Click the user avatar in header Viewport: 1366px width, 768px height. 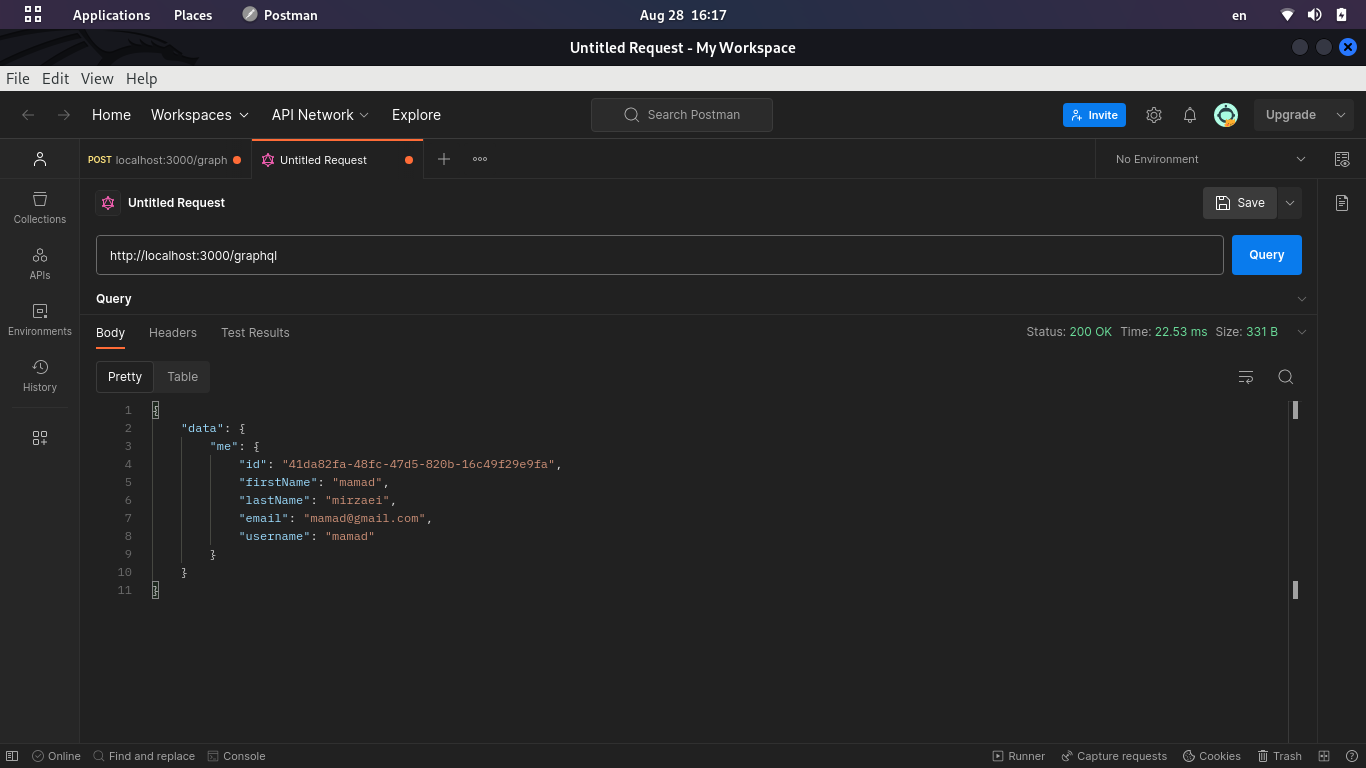tap(1226, 115)
